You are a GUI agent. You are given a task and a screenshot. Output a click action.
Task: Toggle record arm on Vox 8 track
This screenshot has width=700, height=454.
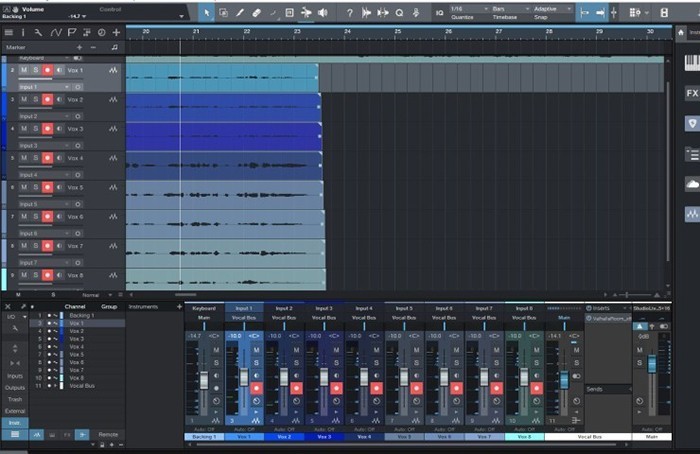(x=47, y=275)
